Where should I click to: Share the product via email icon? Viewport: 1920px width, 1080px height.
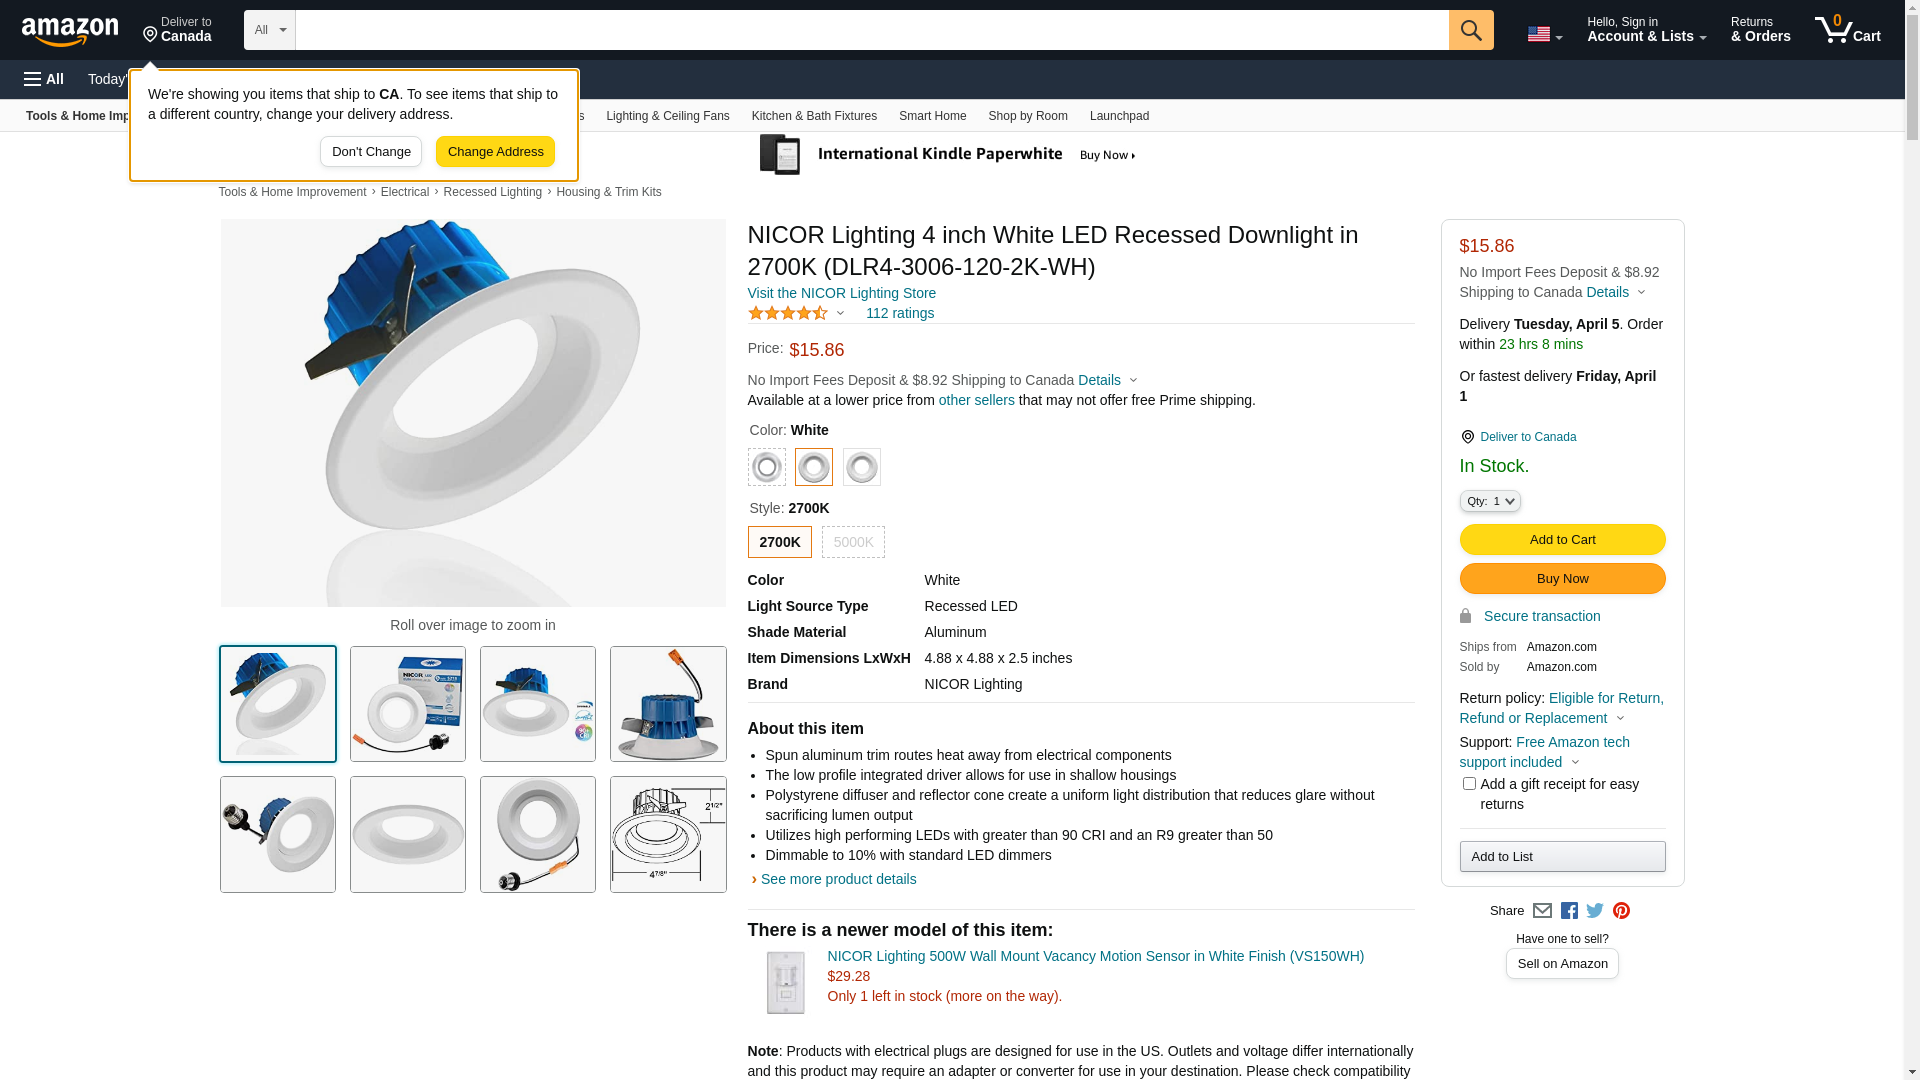(1542, 911)
